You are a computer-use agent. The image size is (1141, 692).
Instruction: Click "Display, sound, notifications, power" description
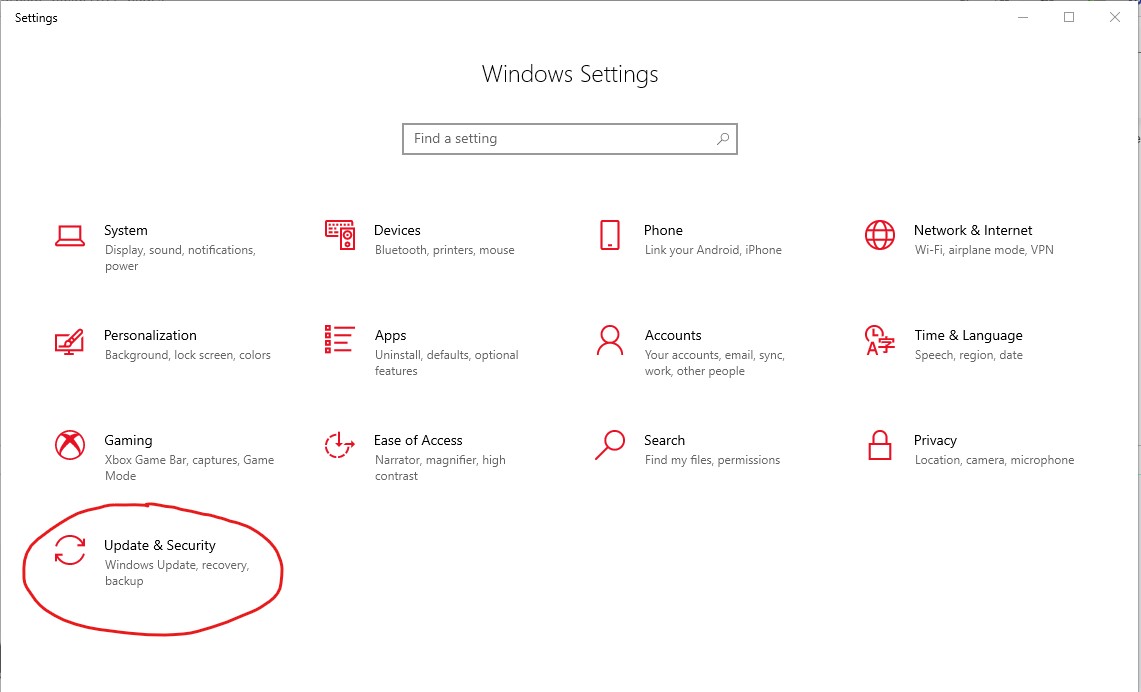pyautogui.click(x=180, y=258)
